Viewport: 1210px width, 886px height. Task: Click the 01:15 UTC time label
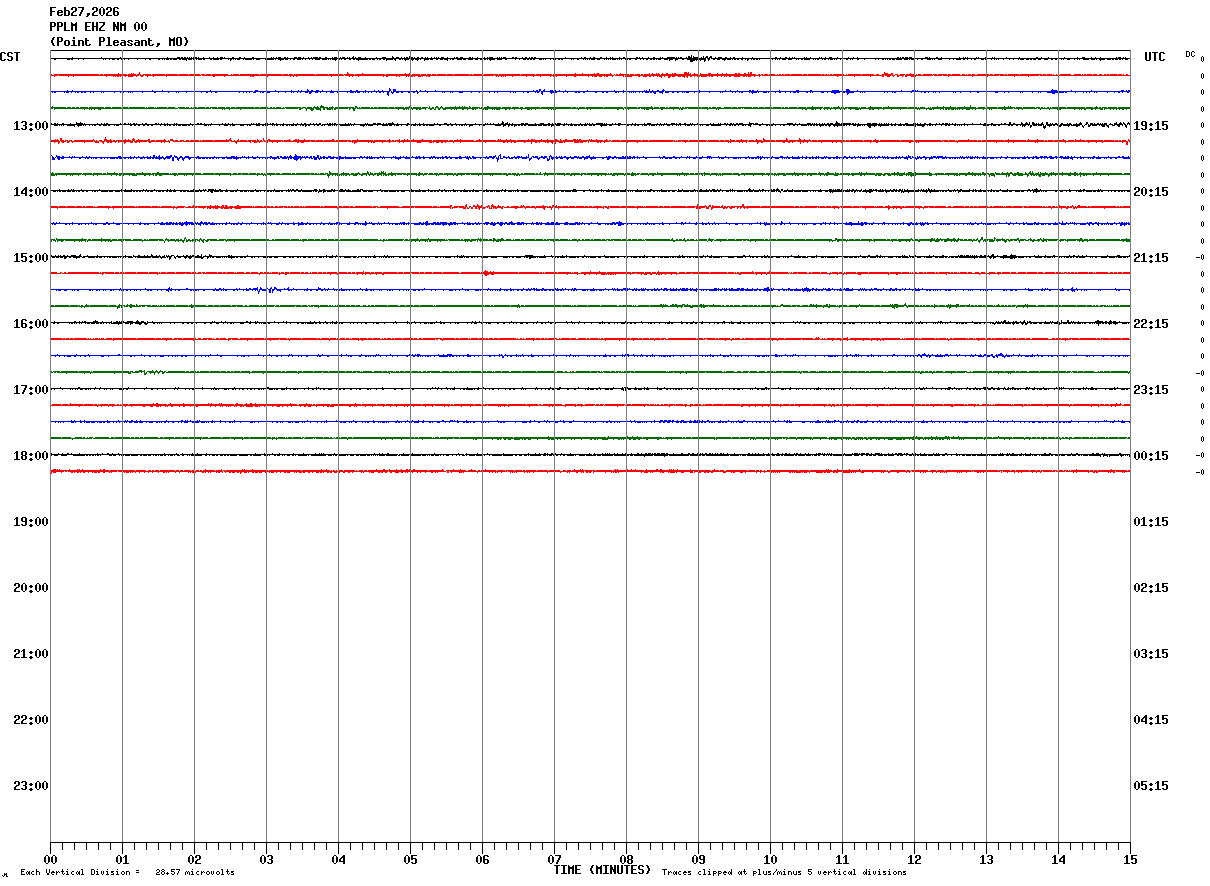click(x=1151, y=522)
